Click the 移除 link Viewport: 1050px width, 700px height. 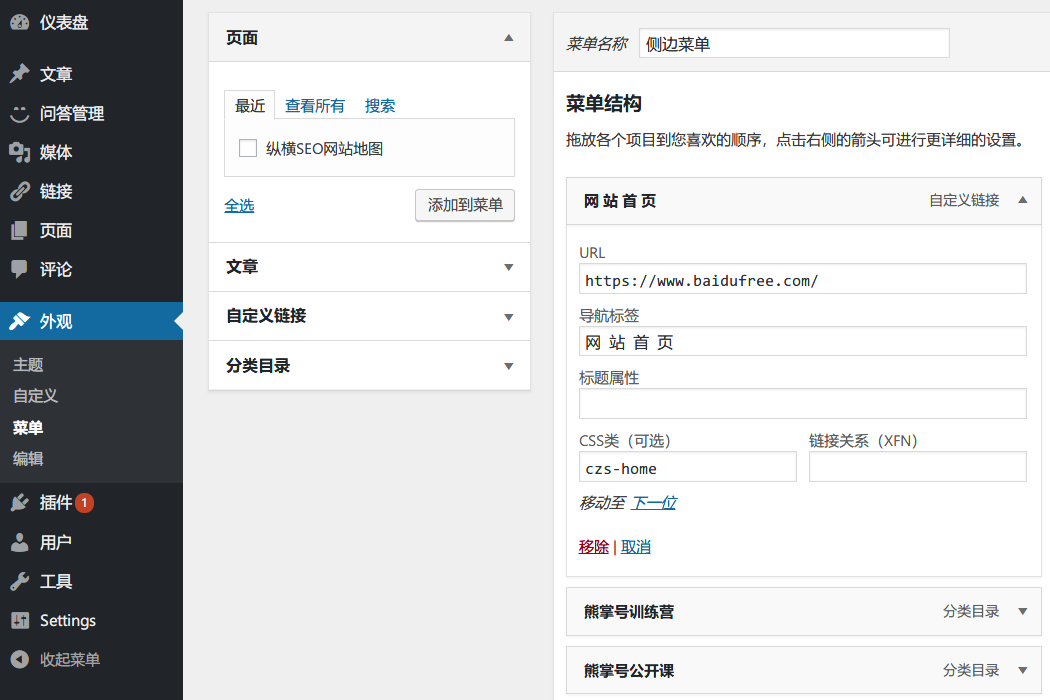(593, 547)
